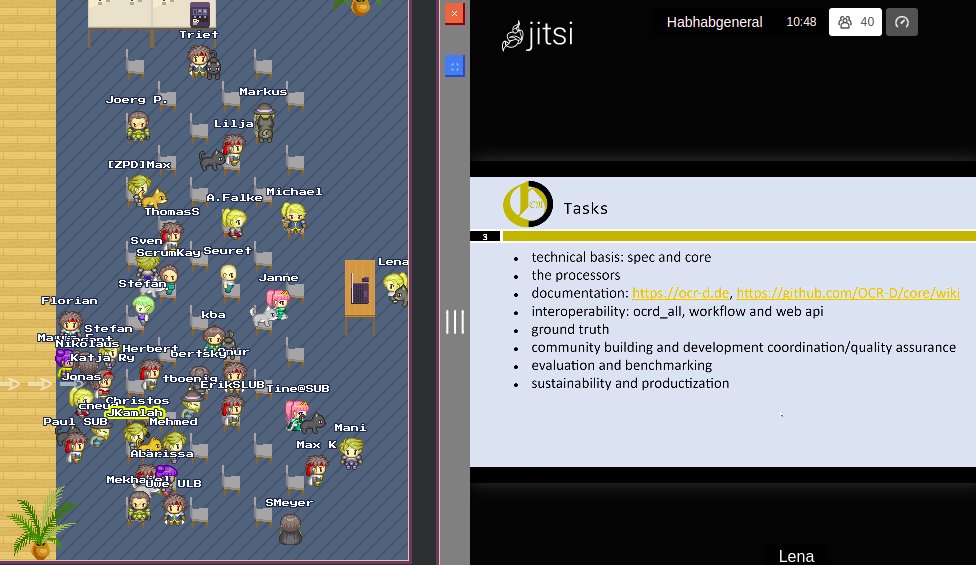Click the highlighted JKamlah name label
Image resolution: width=976 pixels, height=565 pixels.
click(x=136, y=412)
